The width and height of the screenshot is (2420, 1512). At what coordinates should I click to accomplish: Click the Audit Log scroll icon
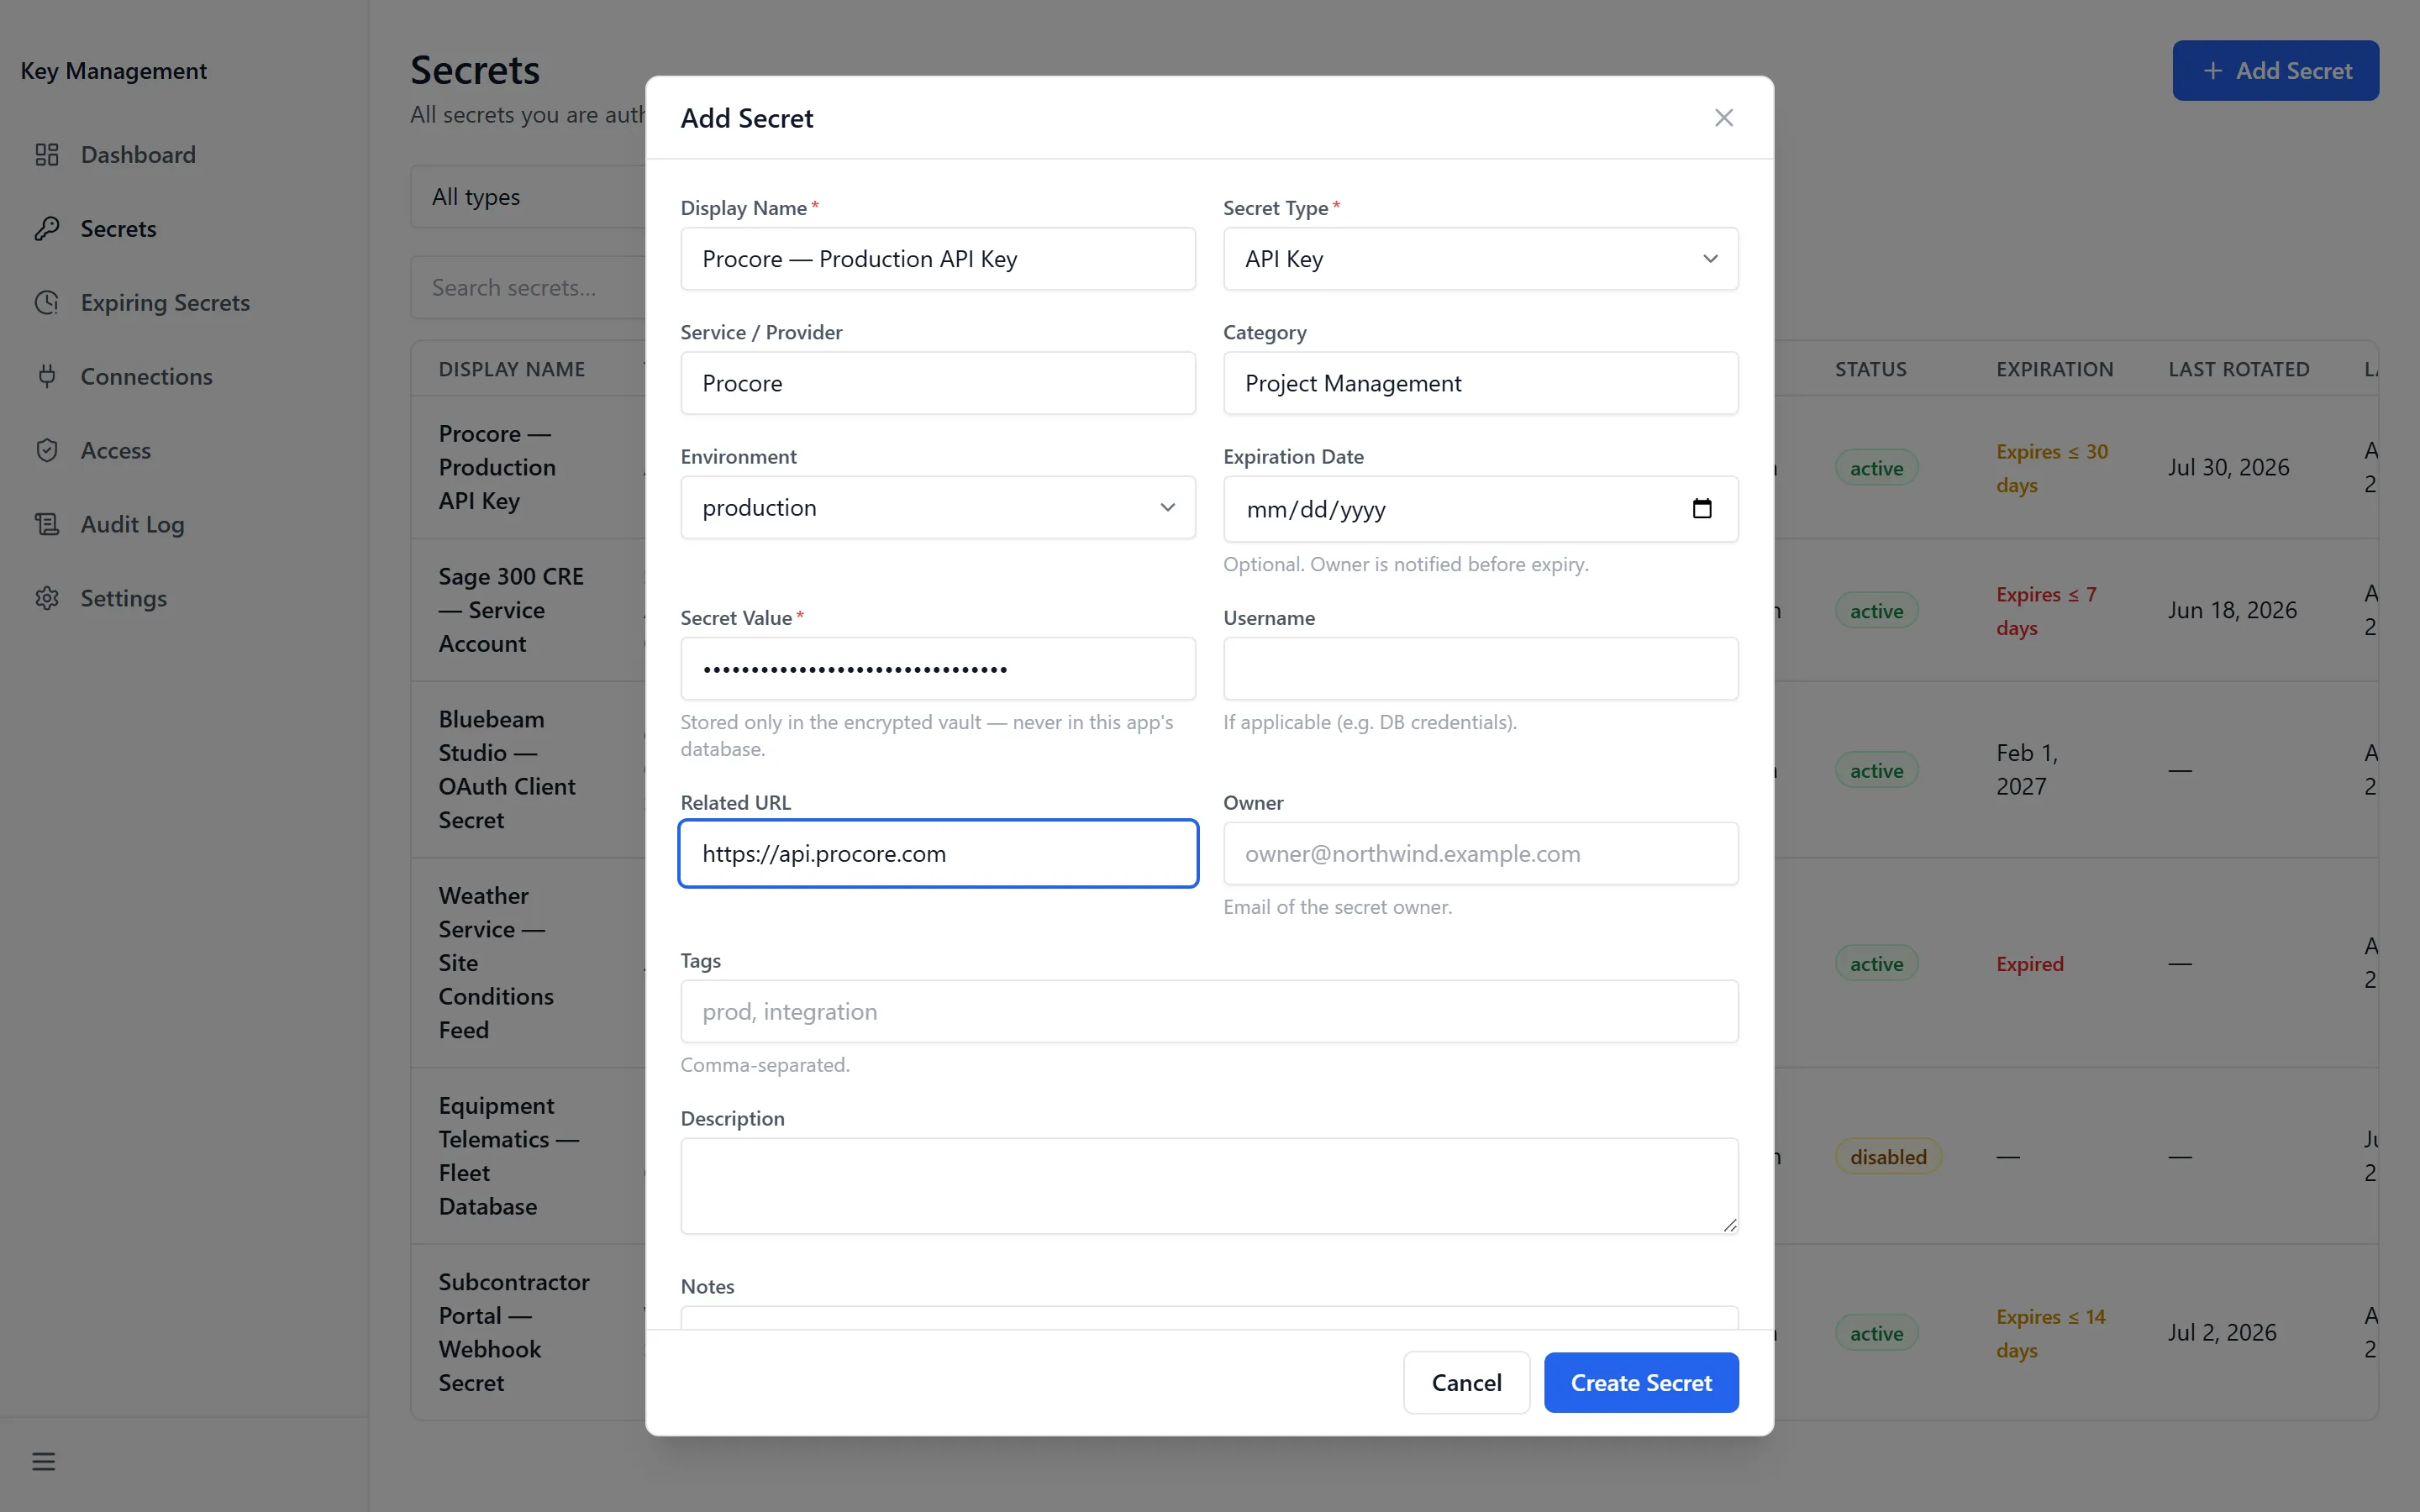tap(47, 524)
